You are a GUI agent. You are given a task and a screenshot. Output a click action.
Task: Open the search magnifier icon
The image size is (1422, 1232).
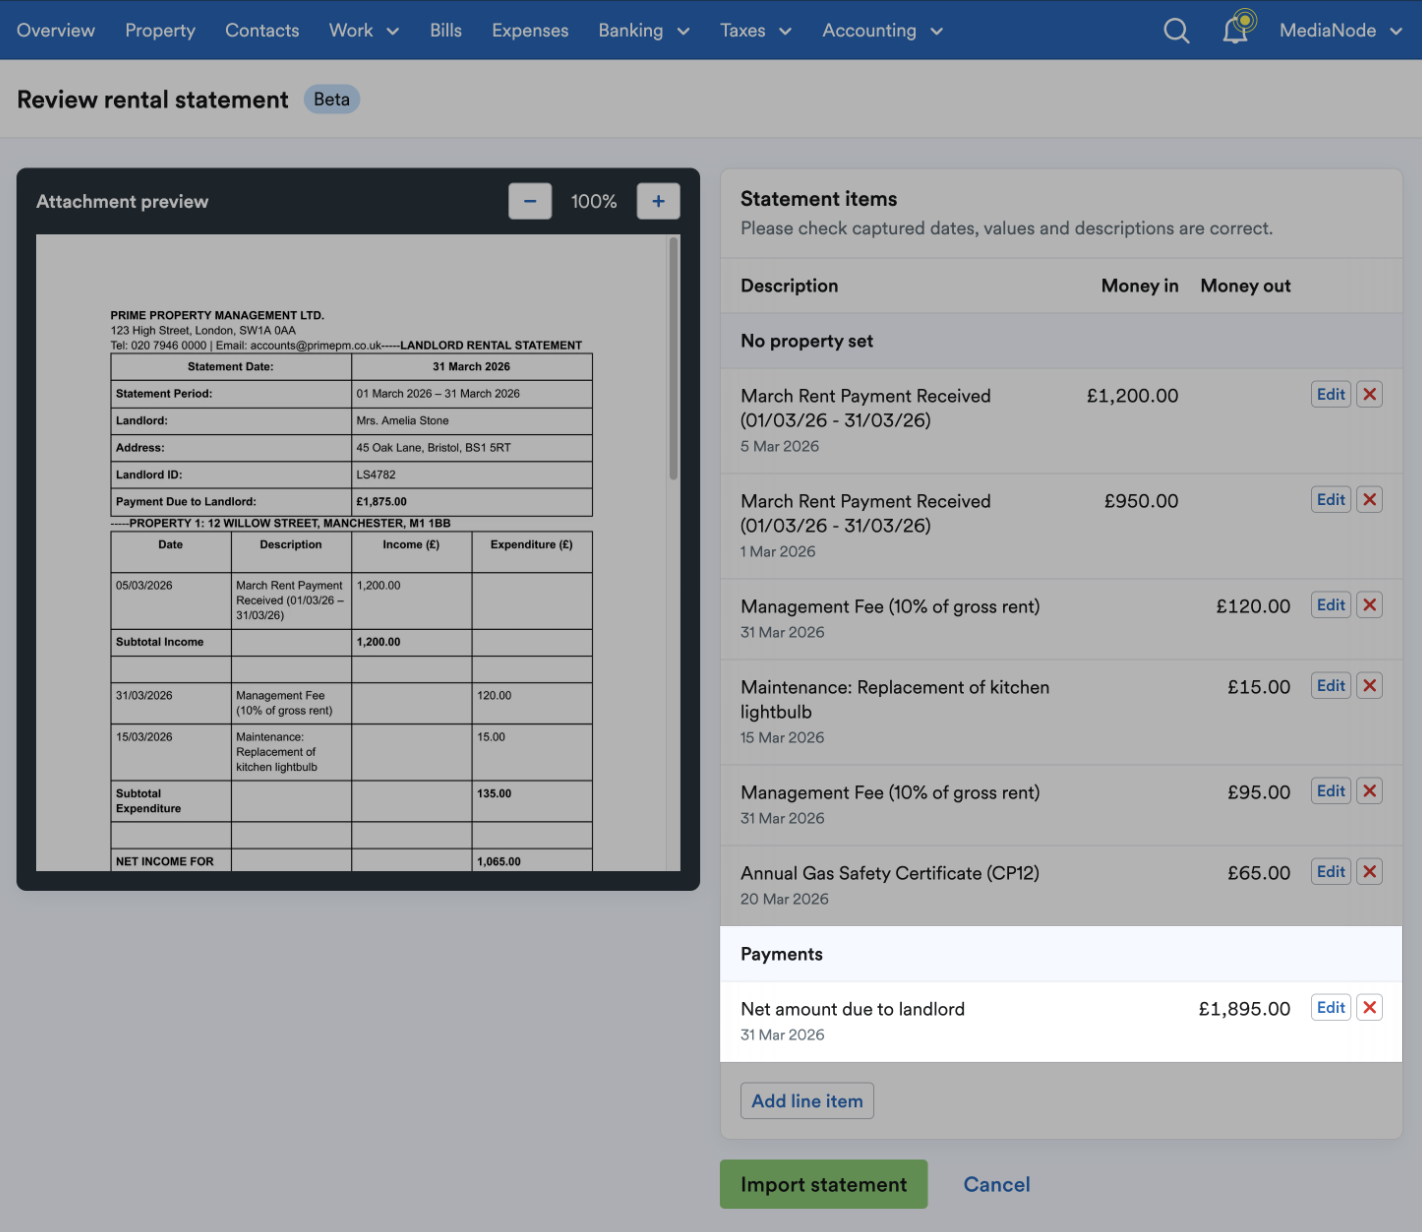click(1177, 31)
